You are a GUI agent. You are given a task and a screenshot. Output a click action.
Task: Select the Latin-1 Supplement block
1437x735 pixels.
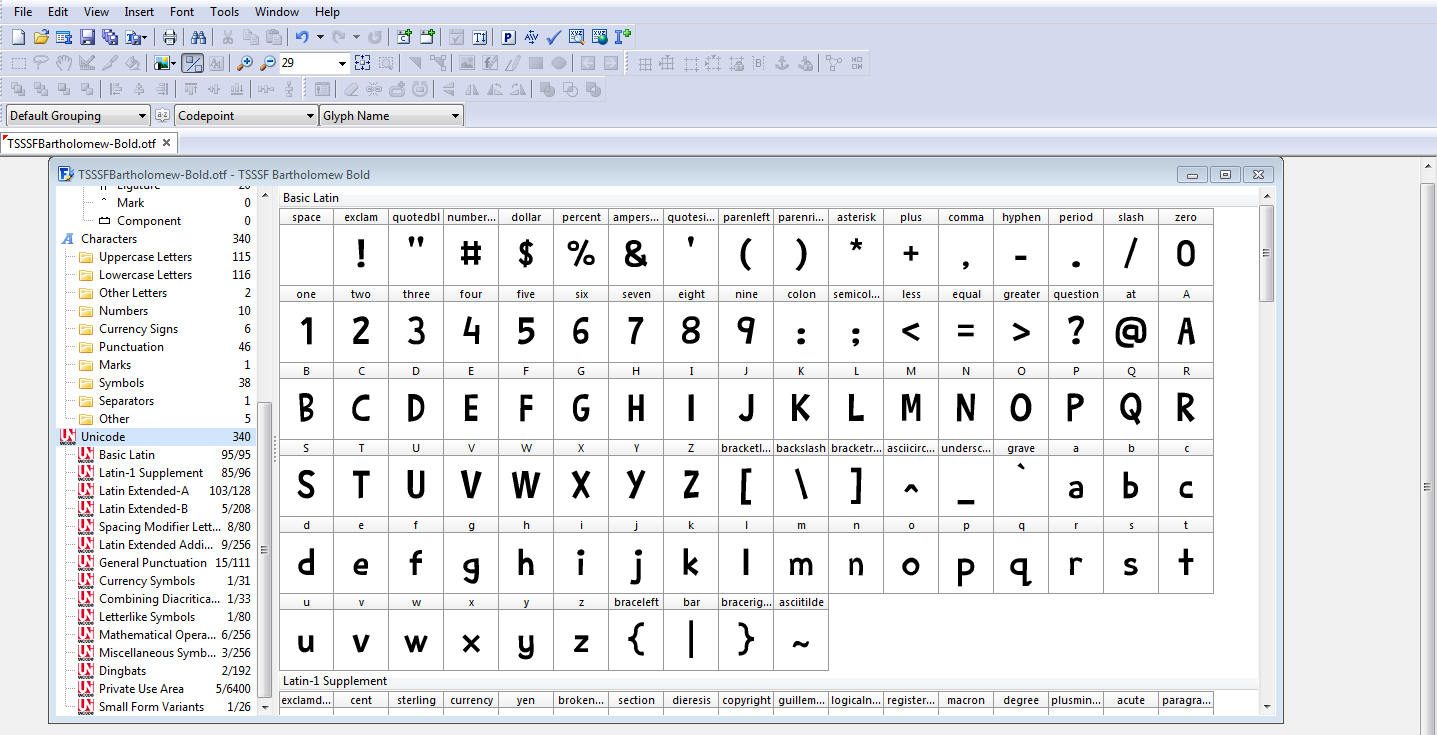coord(151,473)
